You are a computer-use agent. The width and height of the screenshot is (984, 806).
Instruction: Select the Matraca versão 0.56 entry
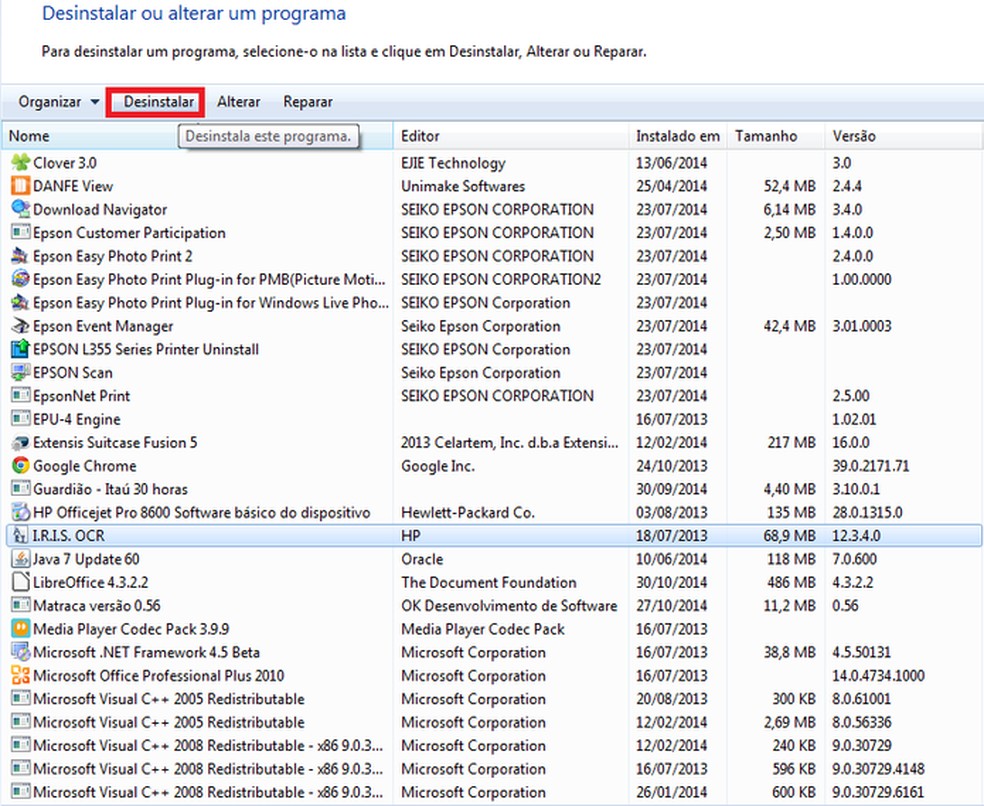[96, 606]
